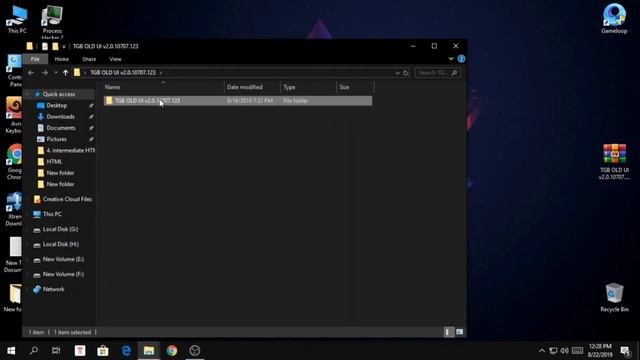Collapse the Quick access tree node
The width and height of the screenshot is (640, 360).
[x=27, y=94]
